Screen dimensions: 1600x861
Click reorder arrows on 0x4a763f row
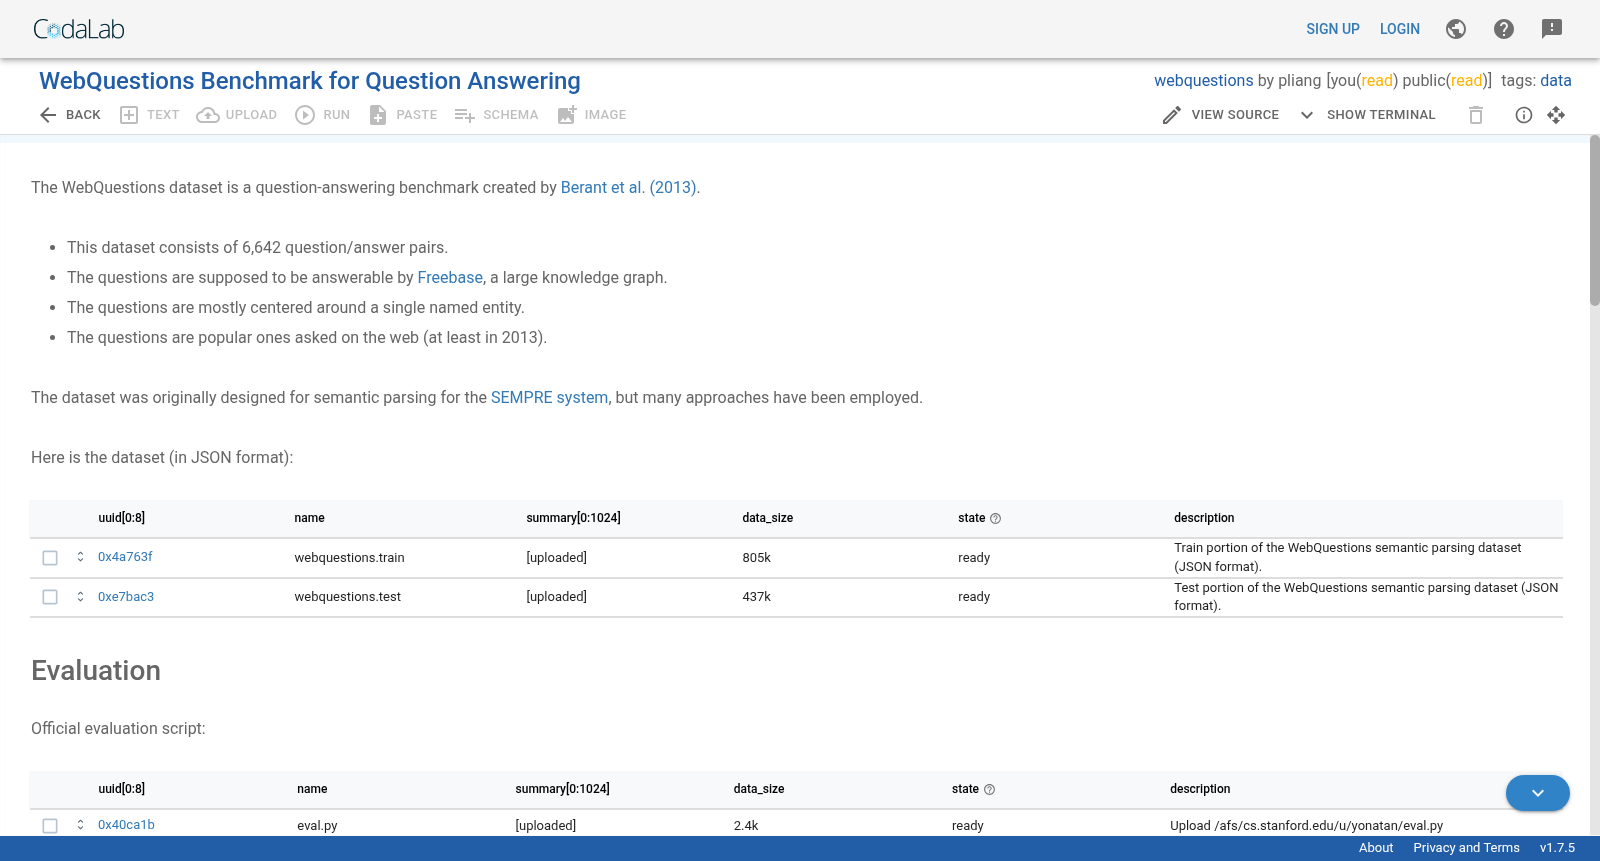coord(81,557)
